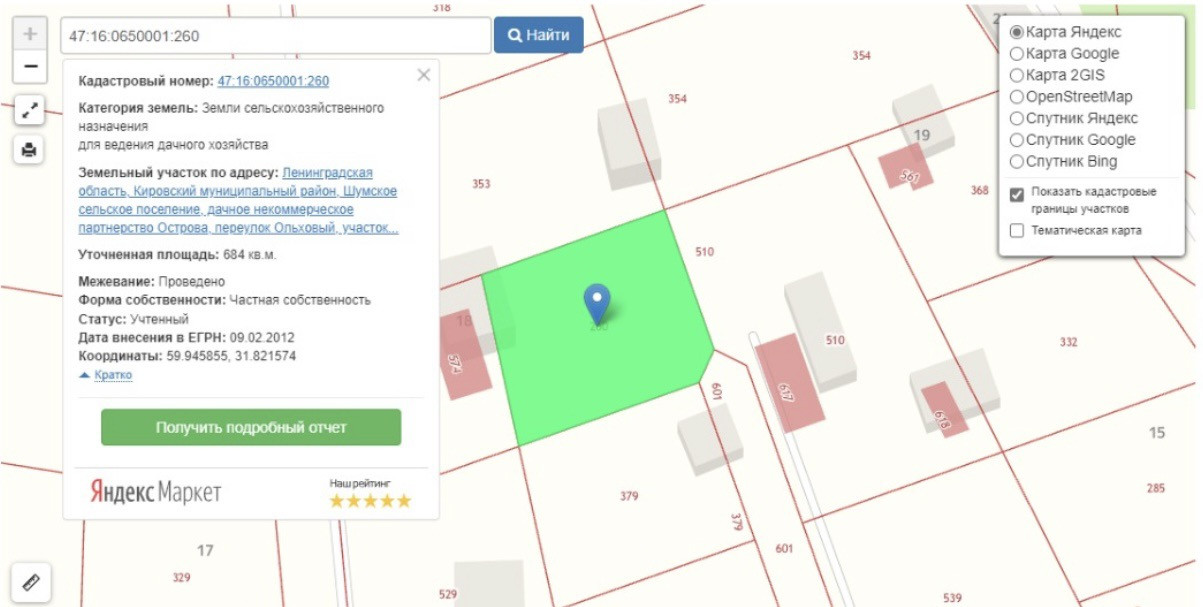The image size is (1203, 607).
Task: Click red building labeled 567
Action: [x=905, y=166]
